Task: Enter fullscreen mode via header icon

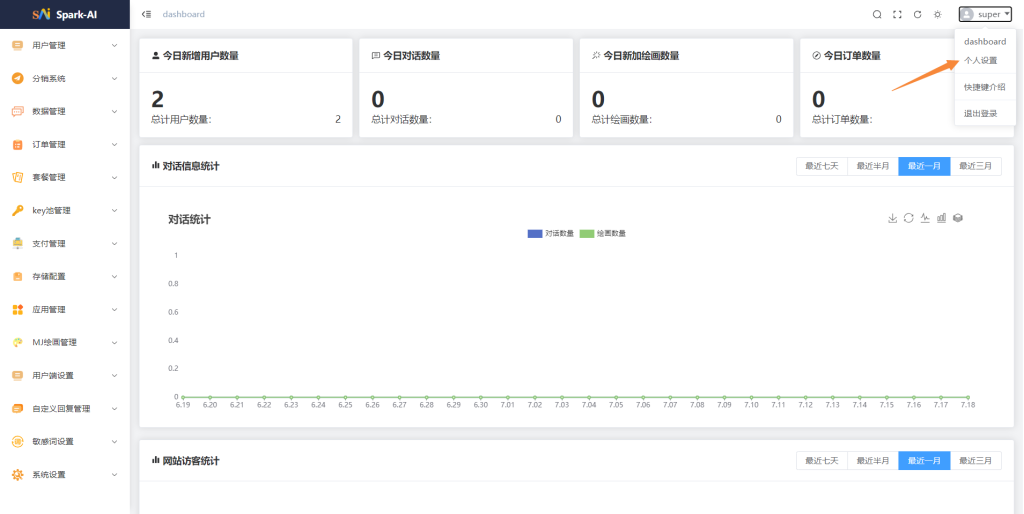Action: pyautogui.click(x=897, y=14)
